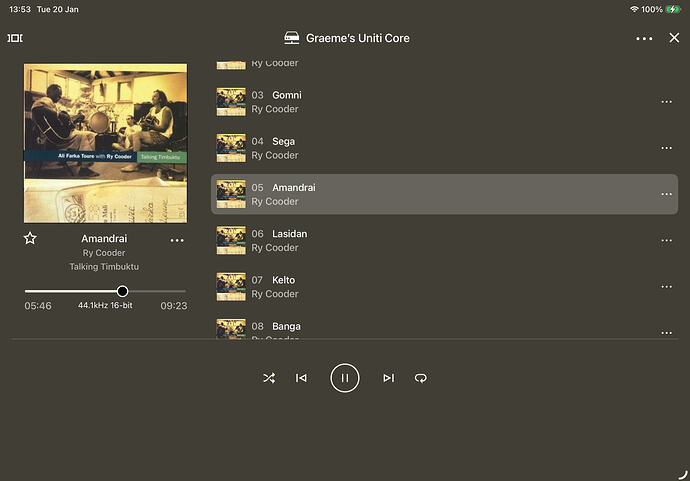Toggle repeat playback mode
Image resolution: width=690 pixels, height=481 pixels.
tap(421, 378)
